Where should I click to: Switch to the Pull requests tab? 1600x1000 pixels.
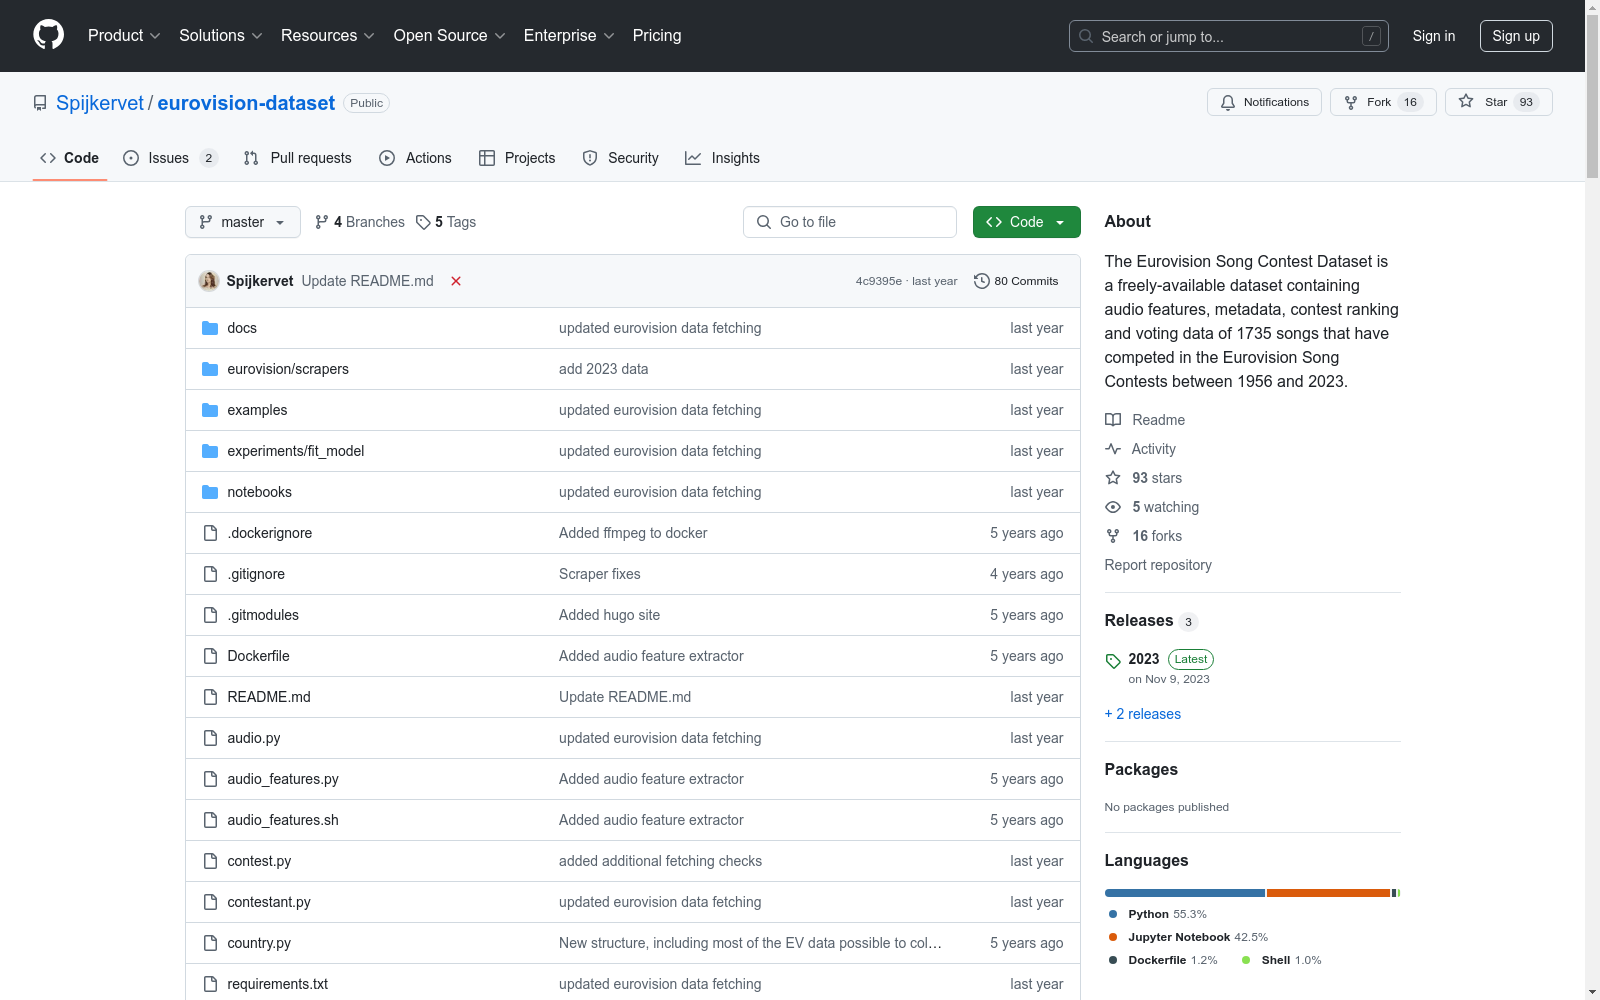[297, 158]
